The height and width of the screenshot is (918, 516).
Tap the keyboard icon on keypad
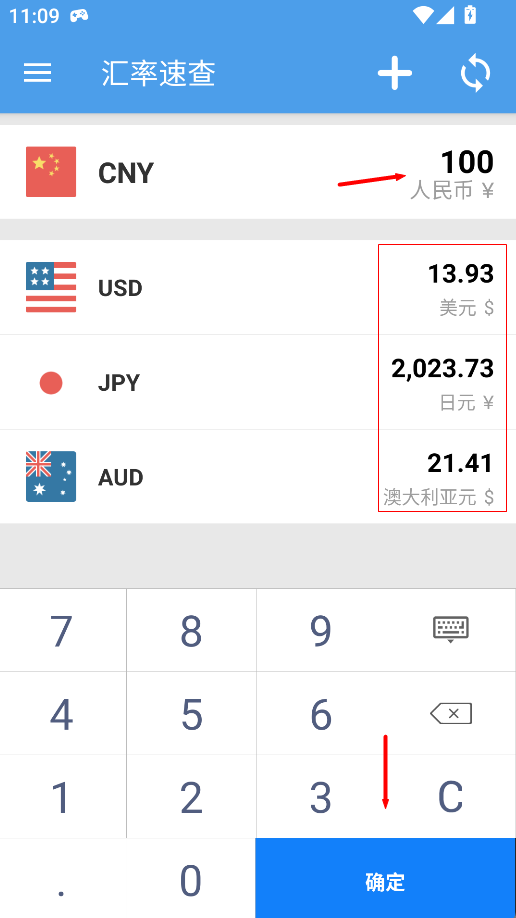450,629
